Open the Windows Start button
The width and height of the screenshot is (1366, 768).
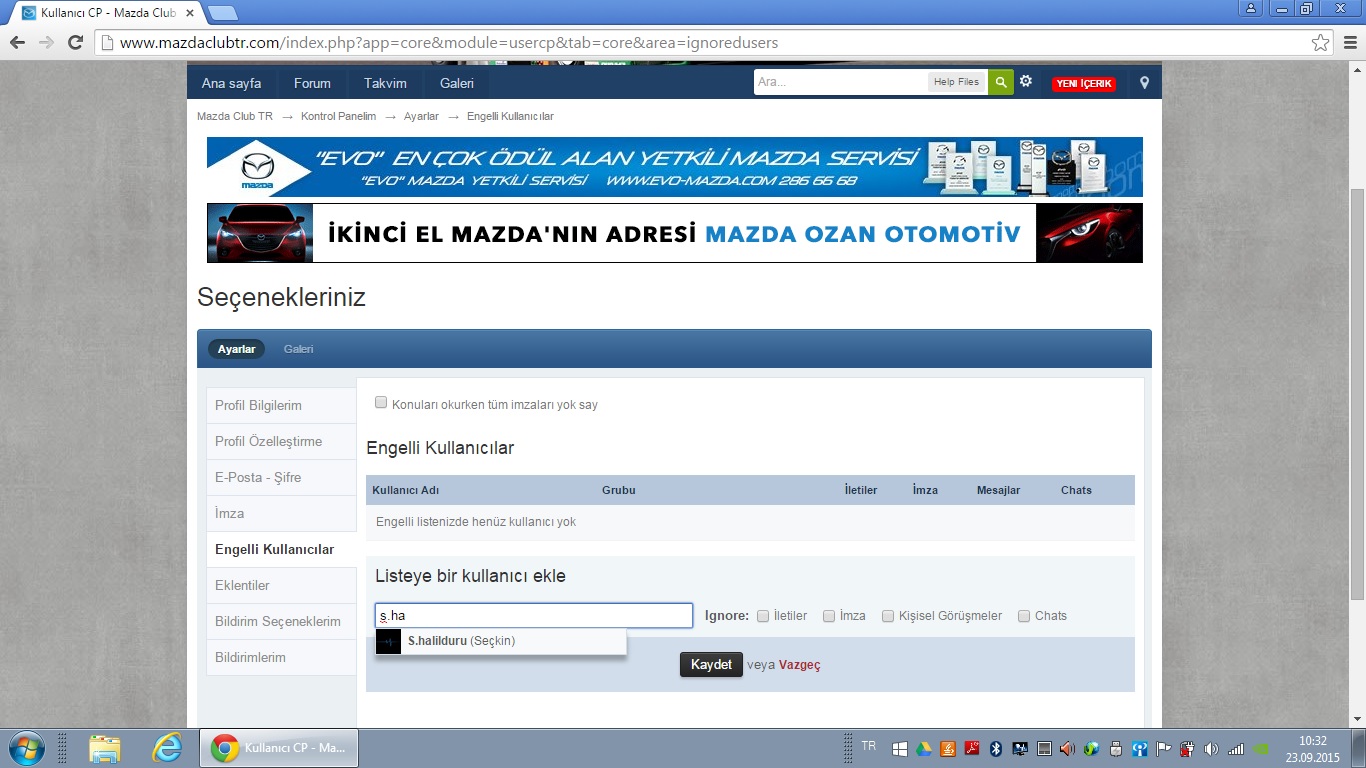pyautogui.click(x=25, y=748)
